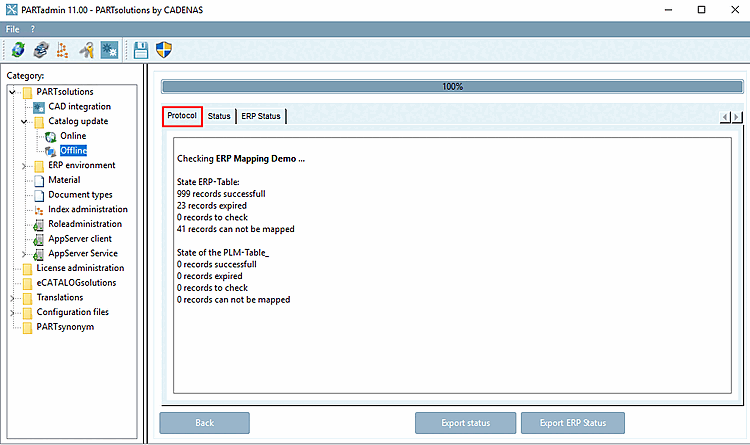Click the blue CAD settings toolbar icon
The width and height of the screenshot is (750, 445).
(x=109, y=50)
